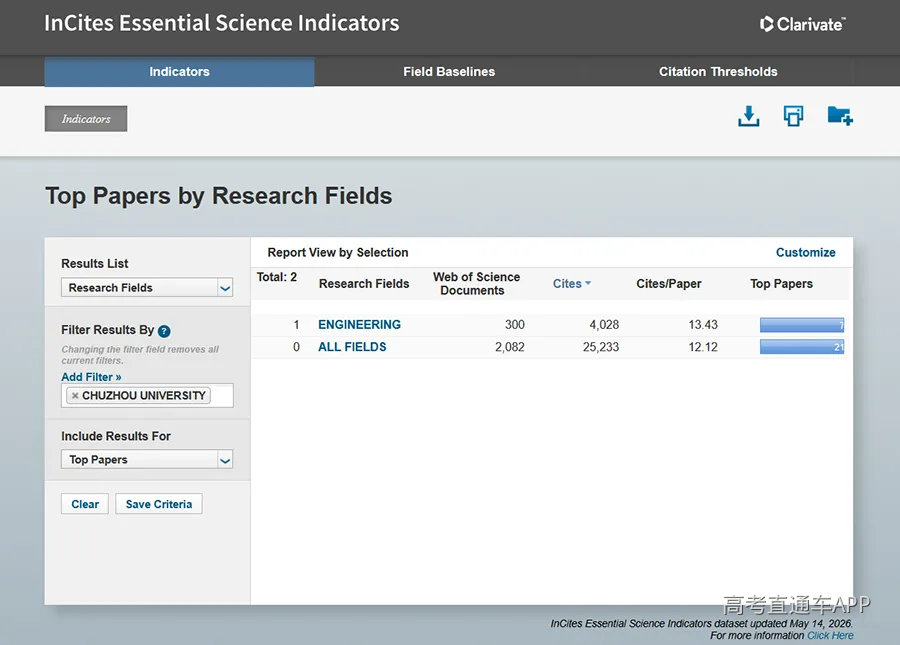Switch to the Indicators tab
The height and width of the screenshot is (645, 900).
[x=179, y=72]
